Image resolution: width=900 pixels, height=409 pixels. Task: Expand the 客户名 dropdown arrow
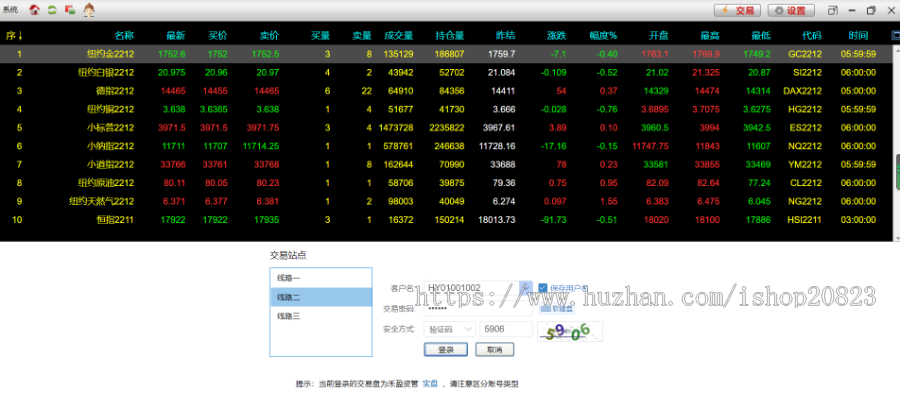coord(526,287)
